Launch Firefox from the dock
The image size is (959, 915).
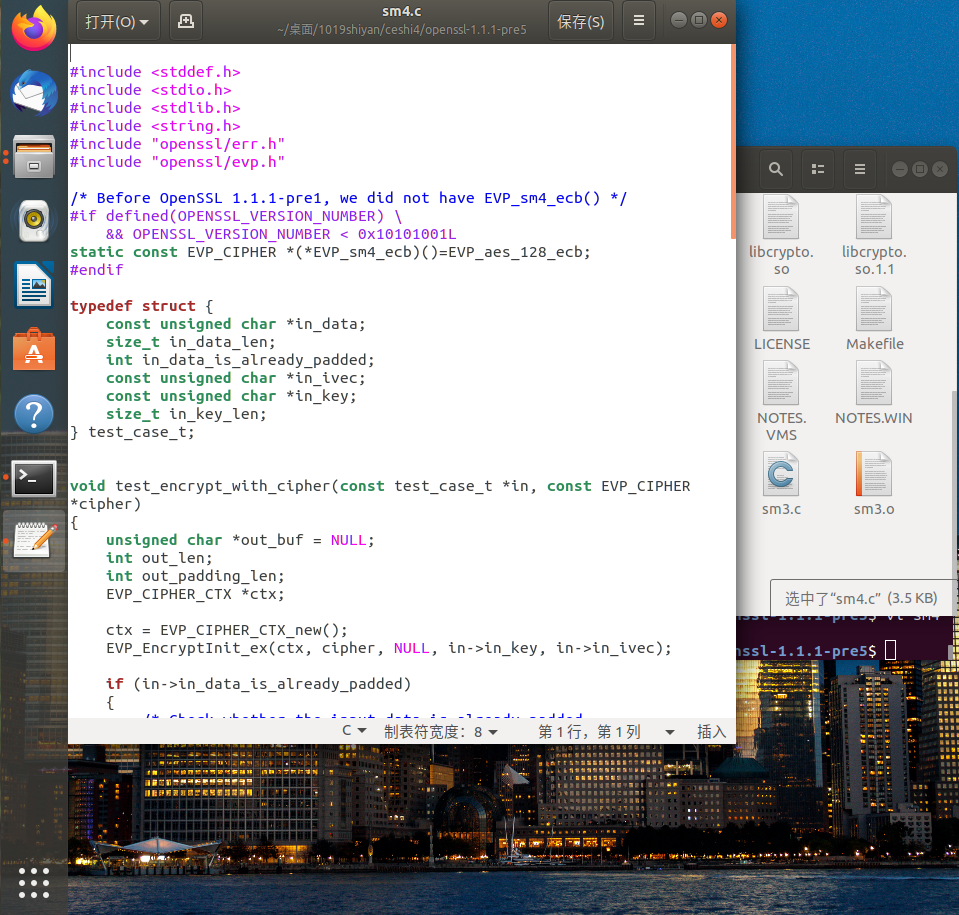click(x=34, y=29)
